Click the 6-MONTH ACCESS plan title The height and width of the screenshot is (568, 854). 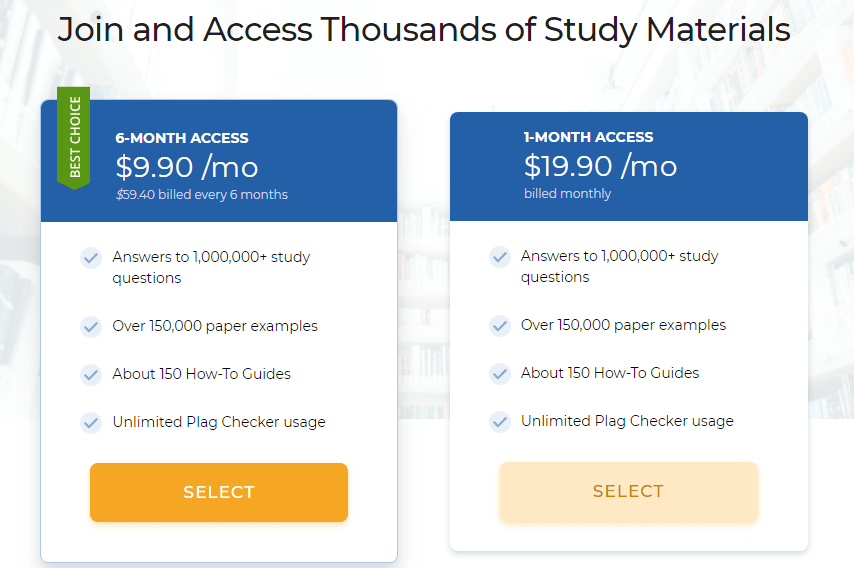pos(182,138)
